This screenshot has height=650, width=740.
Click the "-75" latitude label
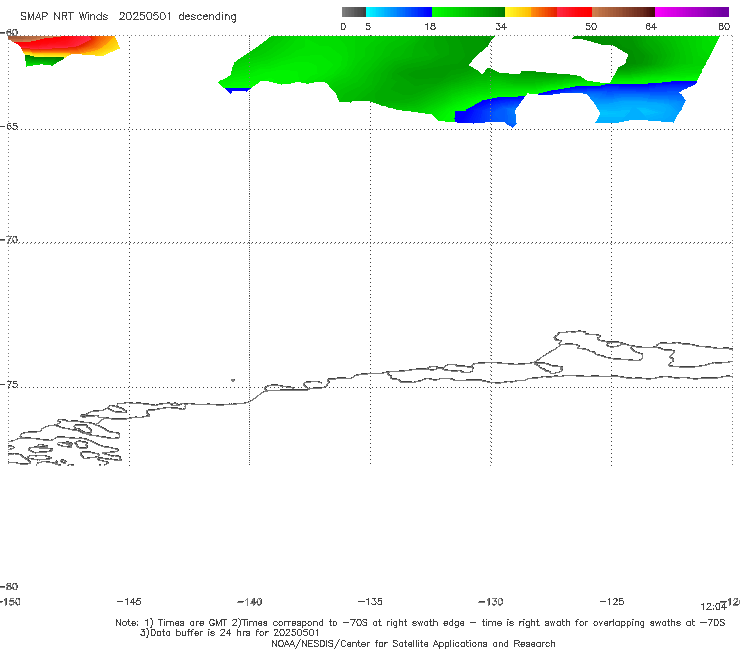pyautogui.click(x=9, y=385)
